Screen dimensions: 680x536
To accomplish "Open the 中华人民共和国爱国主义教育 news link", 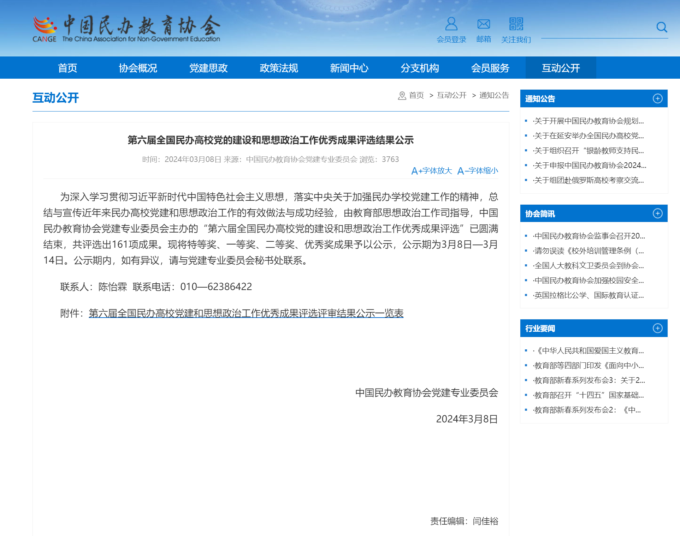I will [589, 351].
